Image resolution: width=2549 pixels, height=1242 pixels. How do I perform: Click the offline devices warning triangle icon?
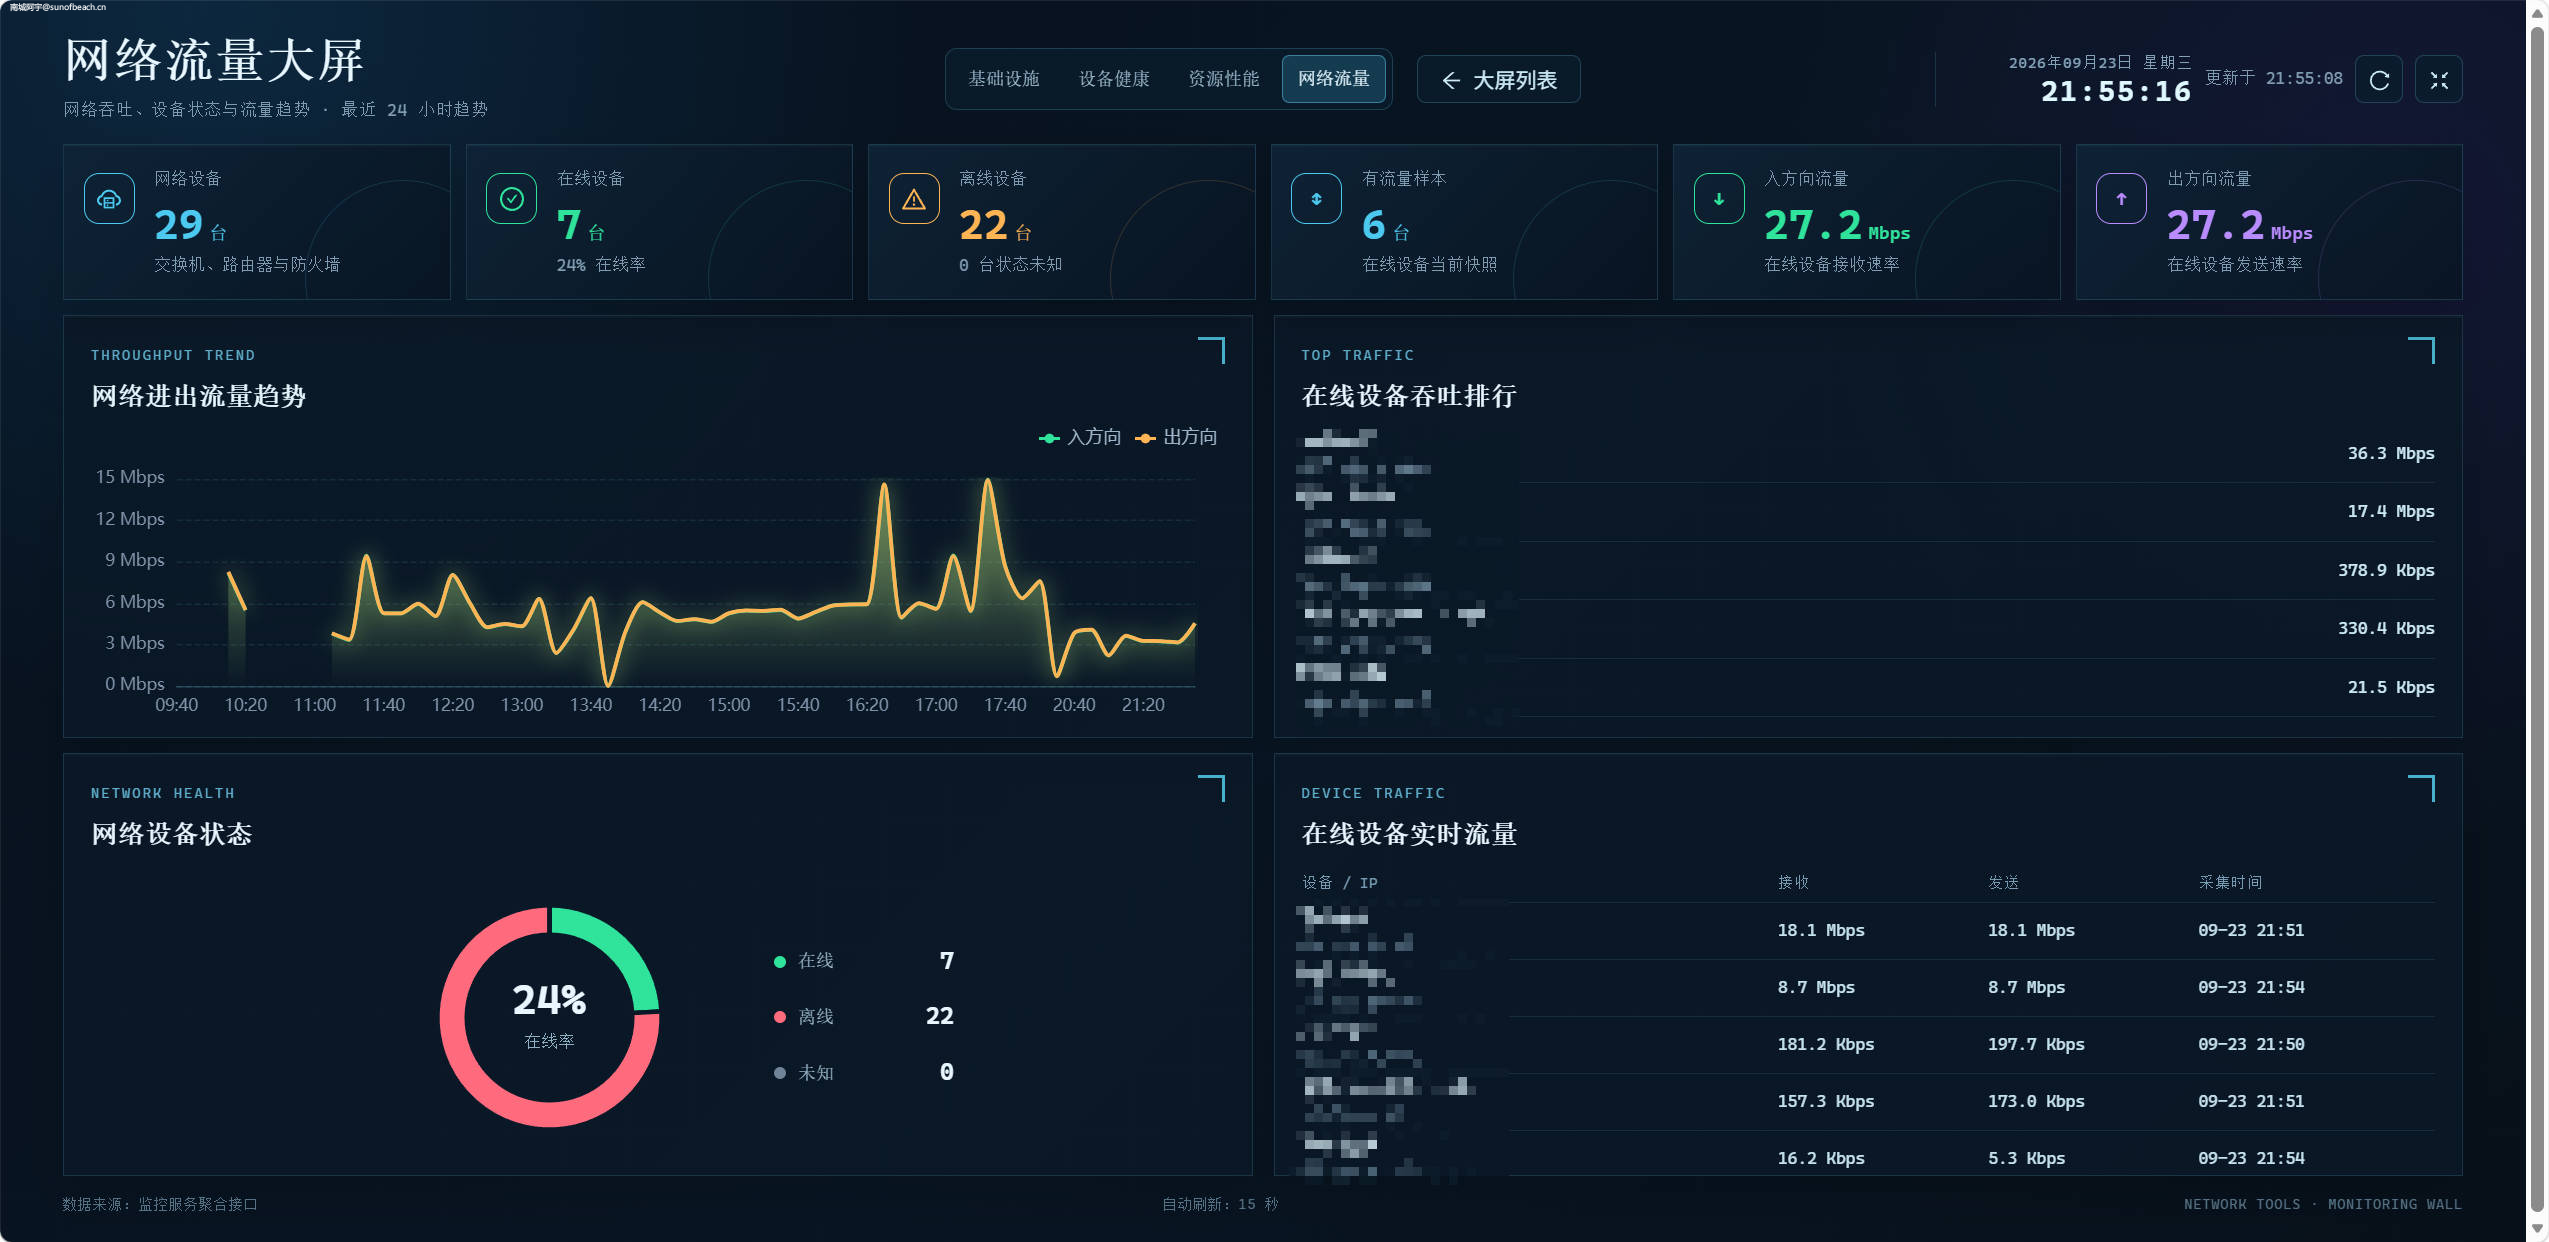click(x=914, y=199)
